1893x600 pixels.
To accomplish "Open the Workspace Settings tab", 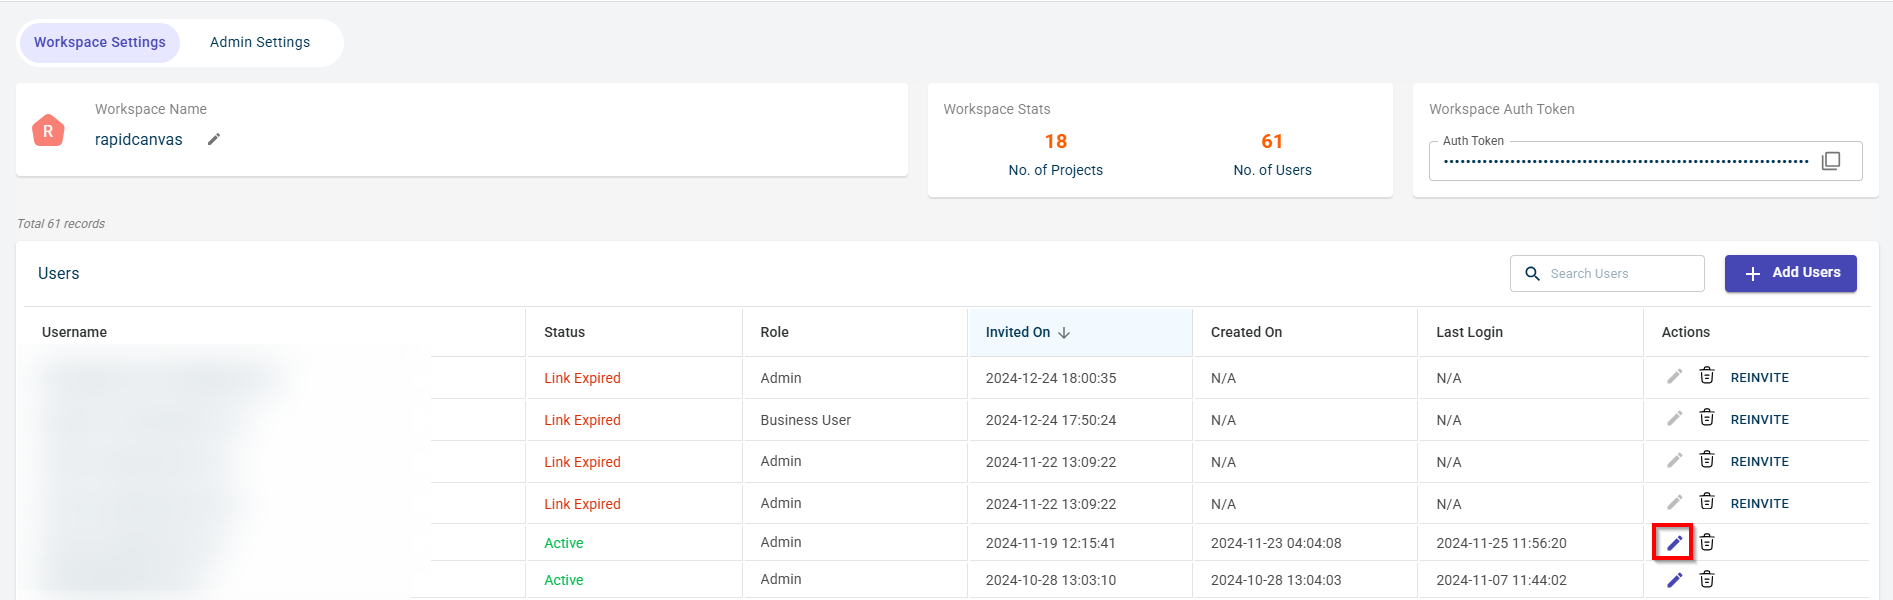I will click(100, 42).
